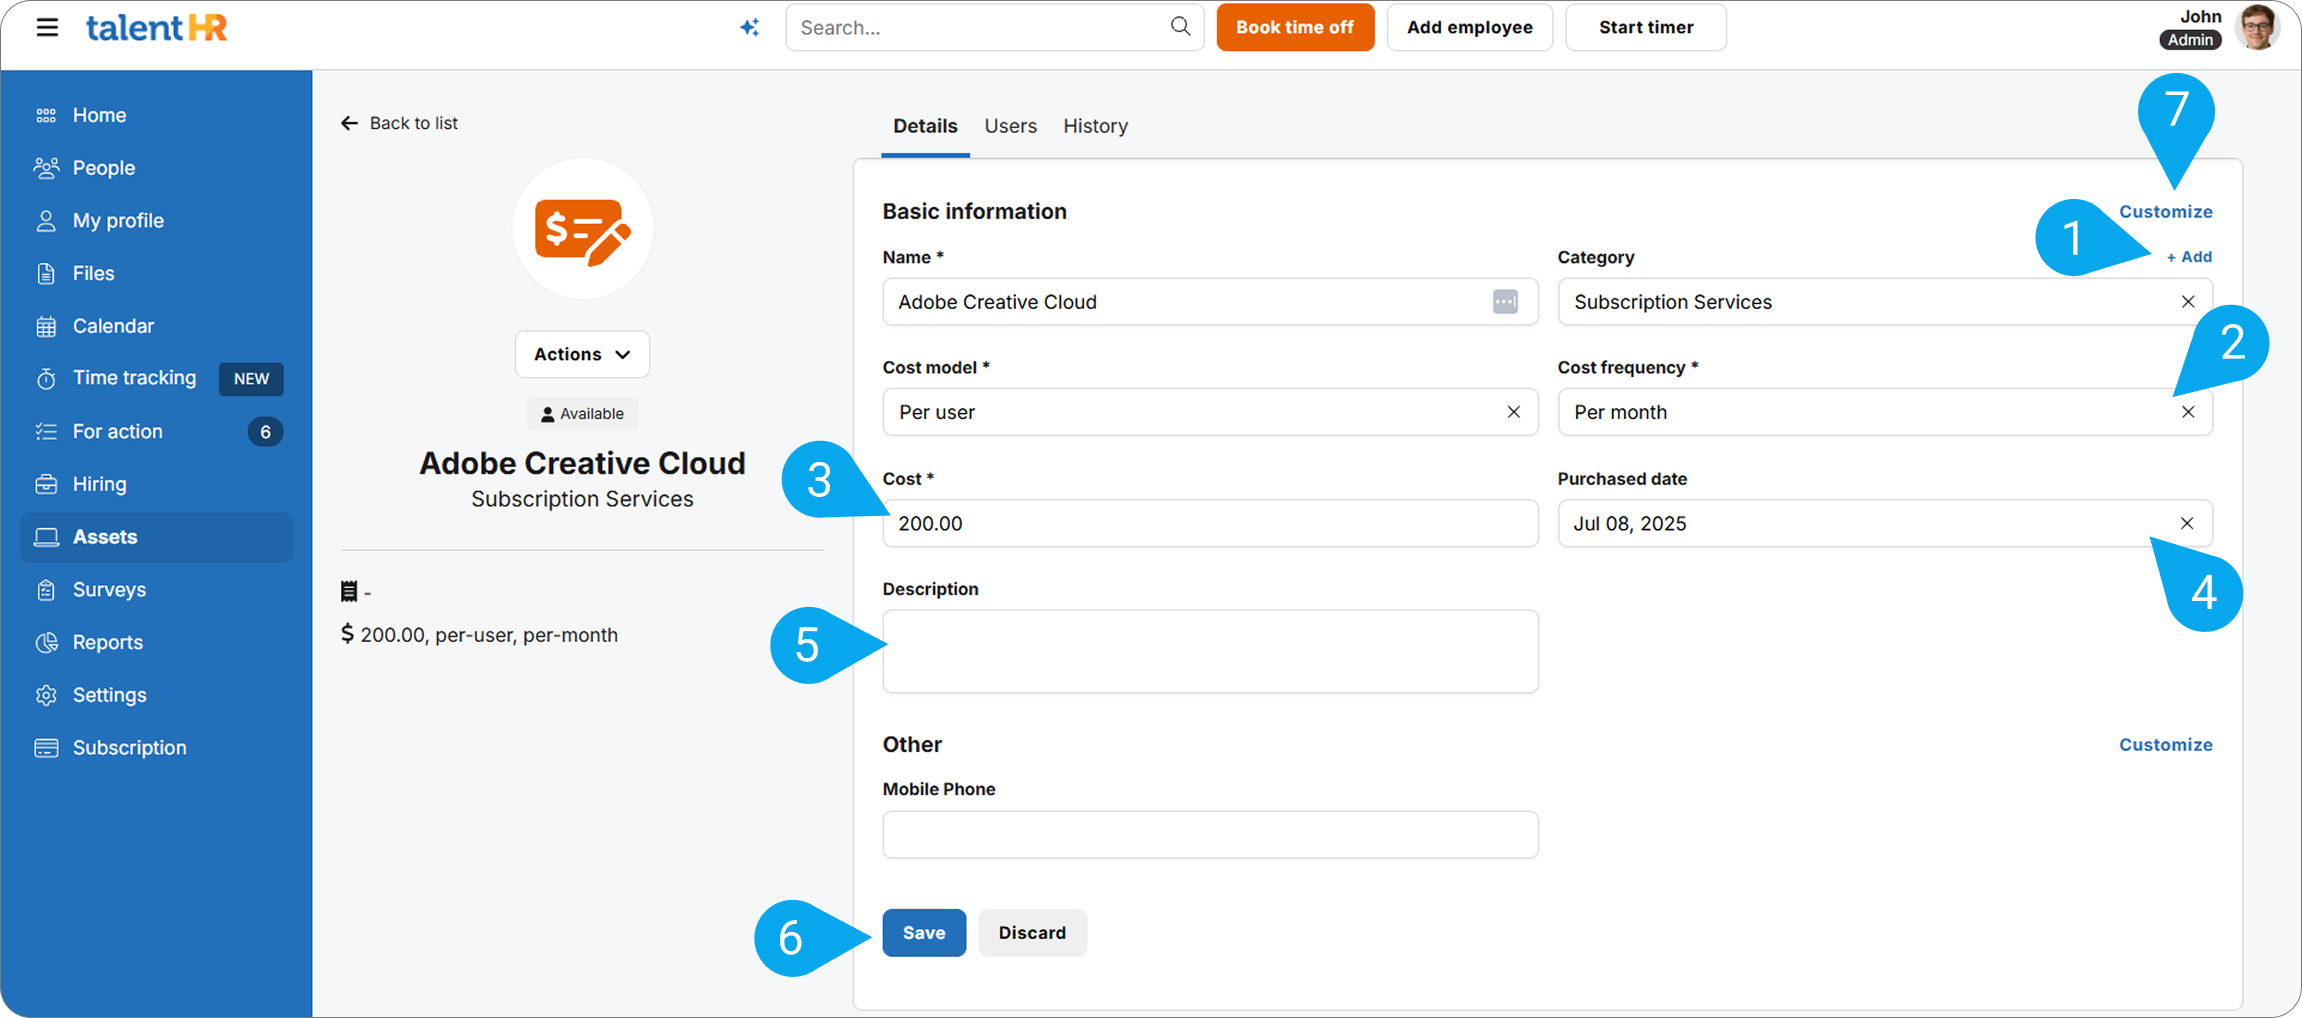The image size is (2302, 1018).
Task: Go to Home in sidebar
Action: 157,115
